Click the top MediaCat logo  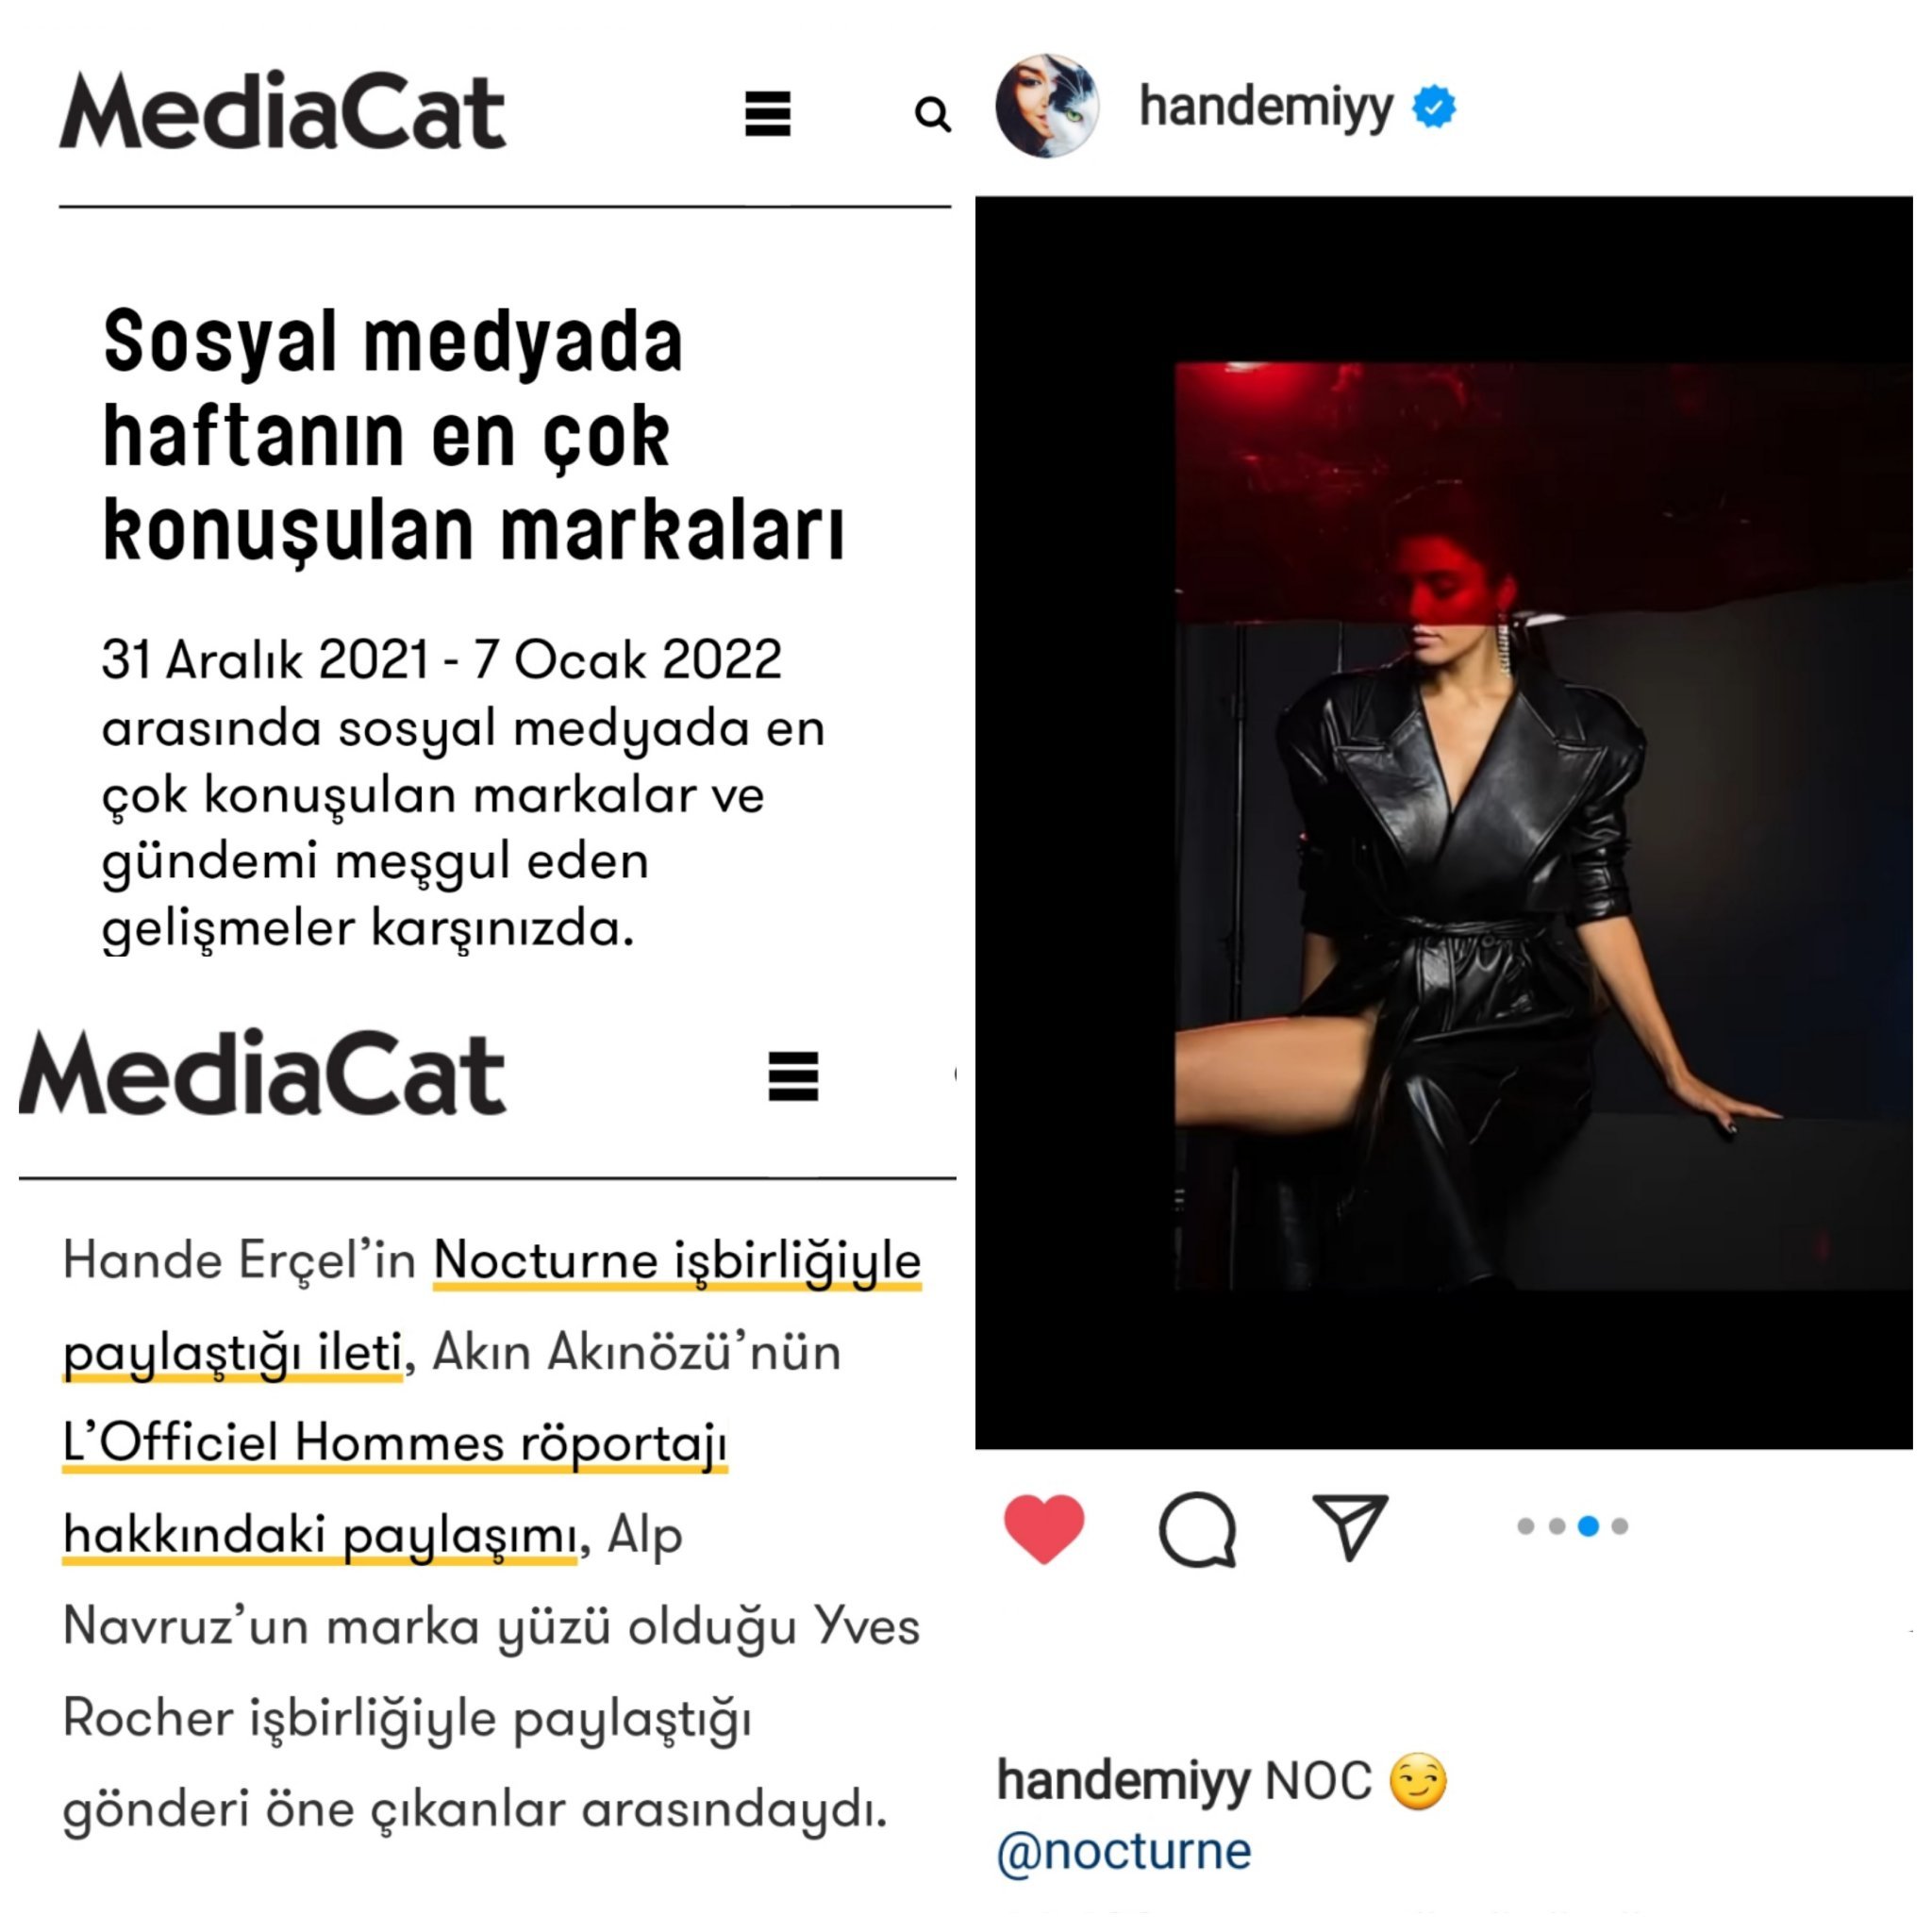point(283,112)
